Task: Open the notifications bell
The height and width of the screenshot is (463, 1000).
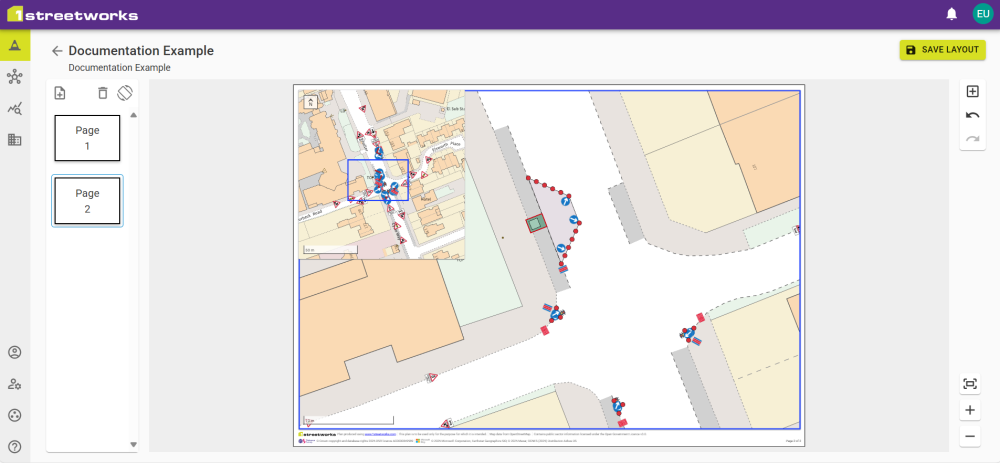Action: click(x=952, y=14)
